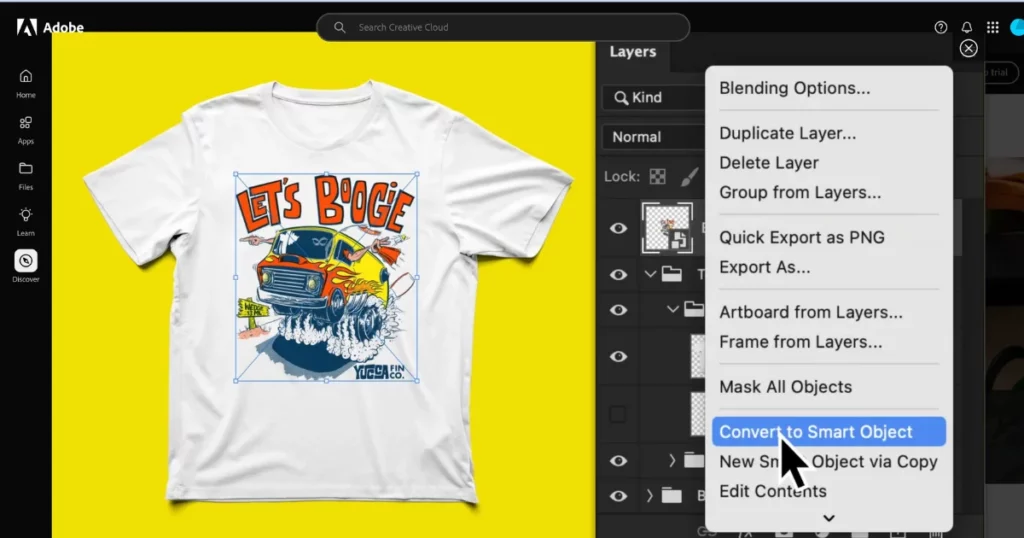Hide the expanded nested subgroup folder
The height and width of the screenshot is (538, 1024).
(x=618, y=309)
